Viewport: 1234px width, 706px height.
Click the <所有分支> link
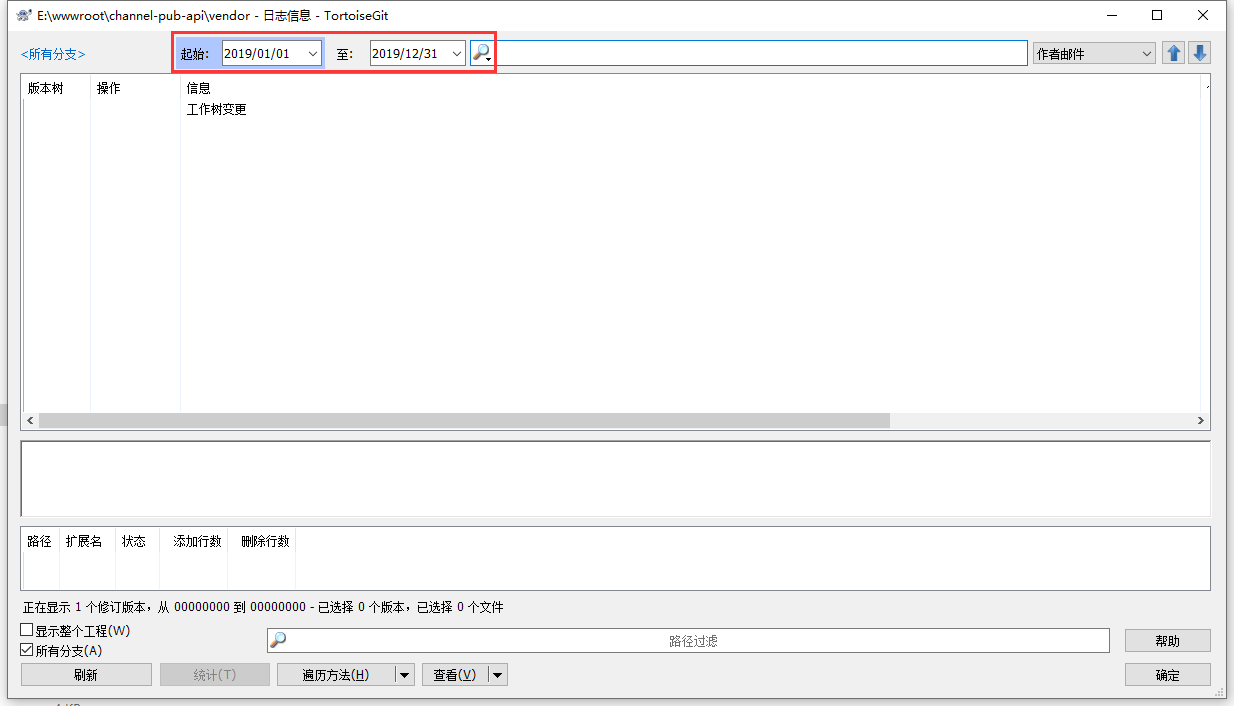click(53, 54)
